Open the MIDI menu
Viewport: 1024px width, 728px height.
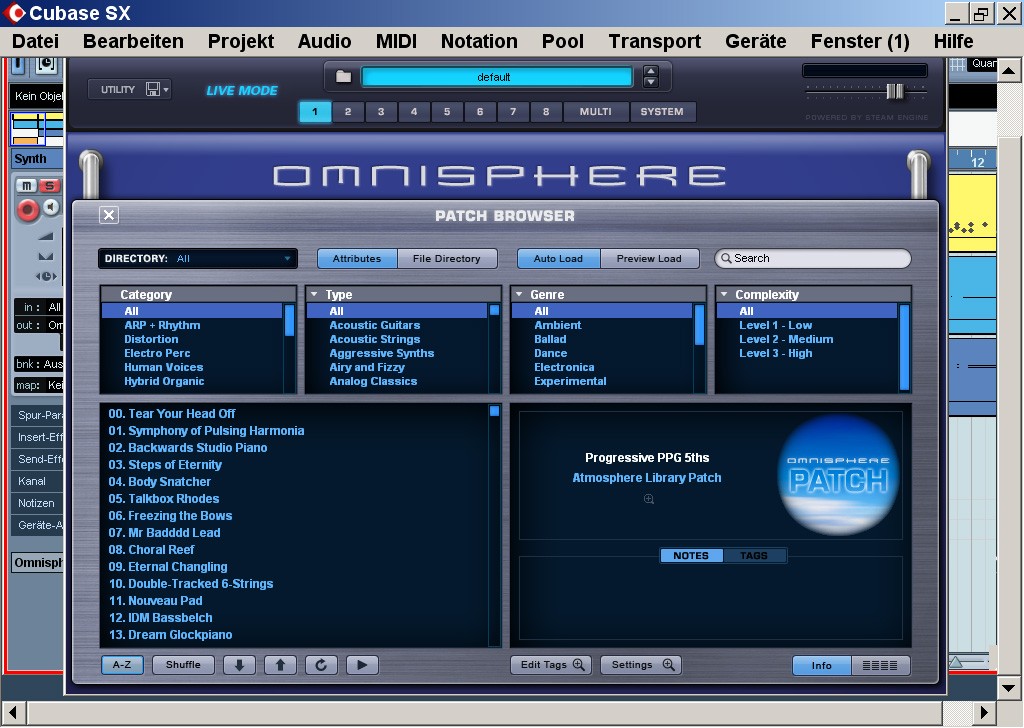396,41
